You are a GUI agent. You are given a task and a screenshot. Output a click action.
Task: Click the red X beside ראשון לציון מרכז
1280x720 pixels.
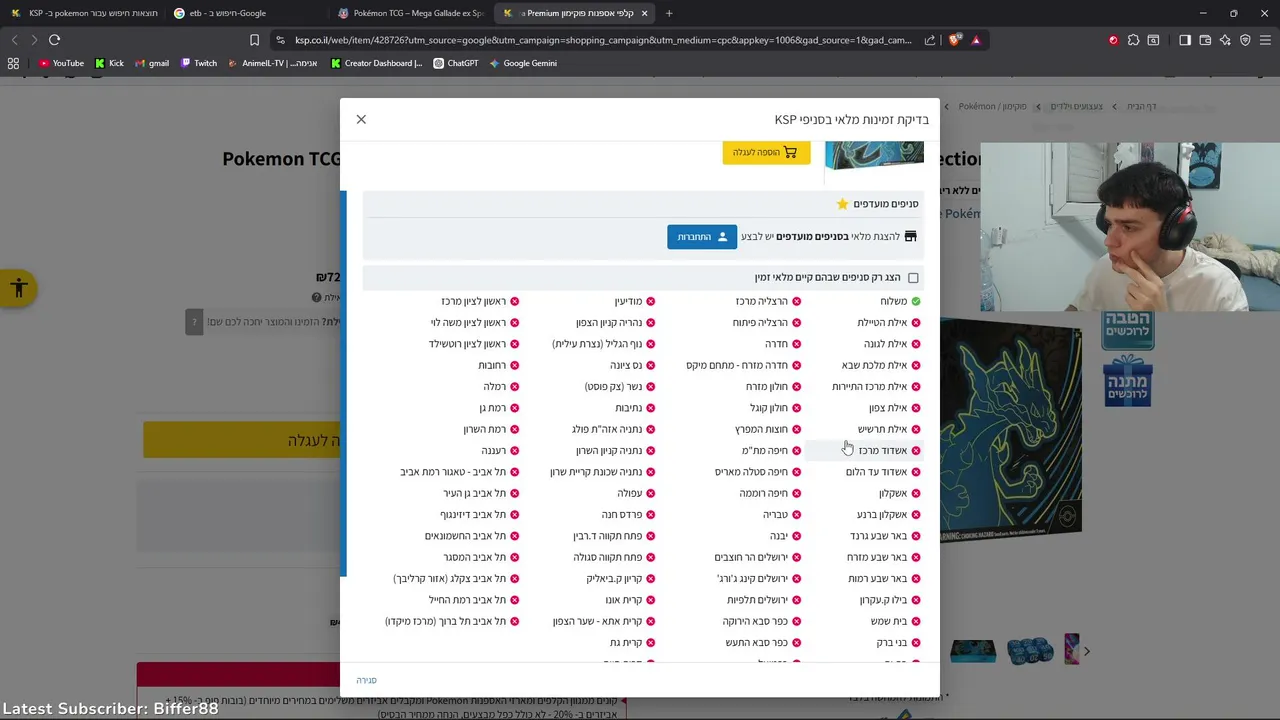pos(515,301)
